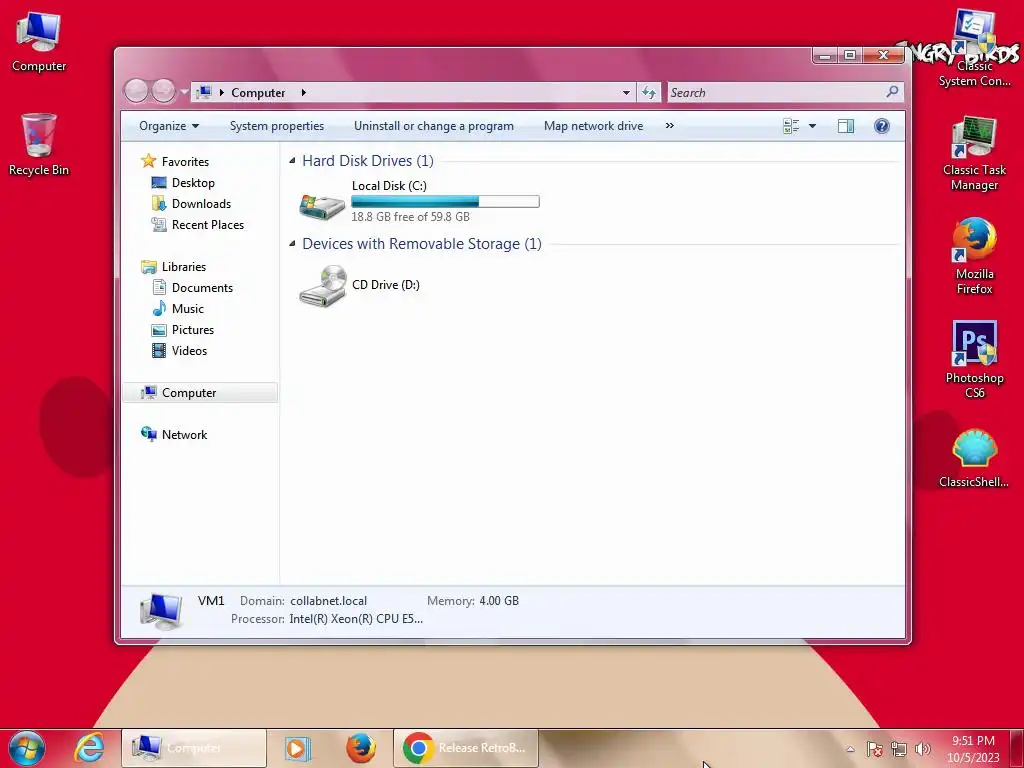Click the network tray icon
Screen dimensions: 1024x768
(x=899, y=749)
